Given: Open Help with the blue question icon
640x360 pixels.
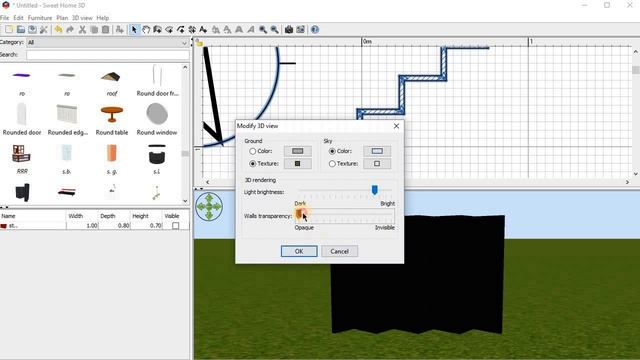Looking at the screenshot, I should [315, 29].
